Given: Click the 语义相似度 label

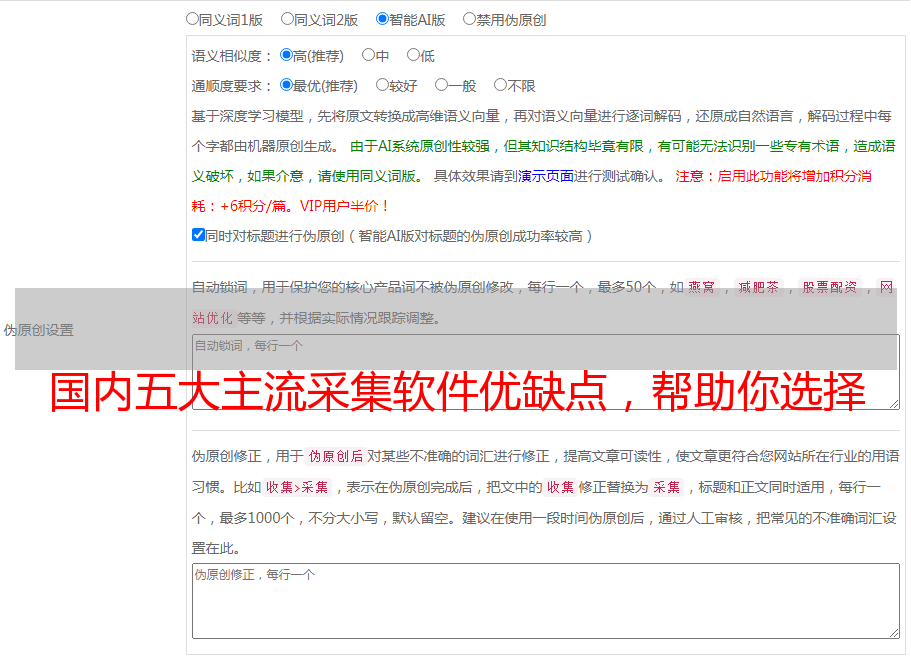Looking at the screenshot, I should (232, 56).
